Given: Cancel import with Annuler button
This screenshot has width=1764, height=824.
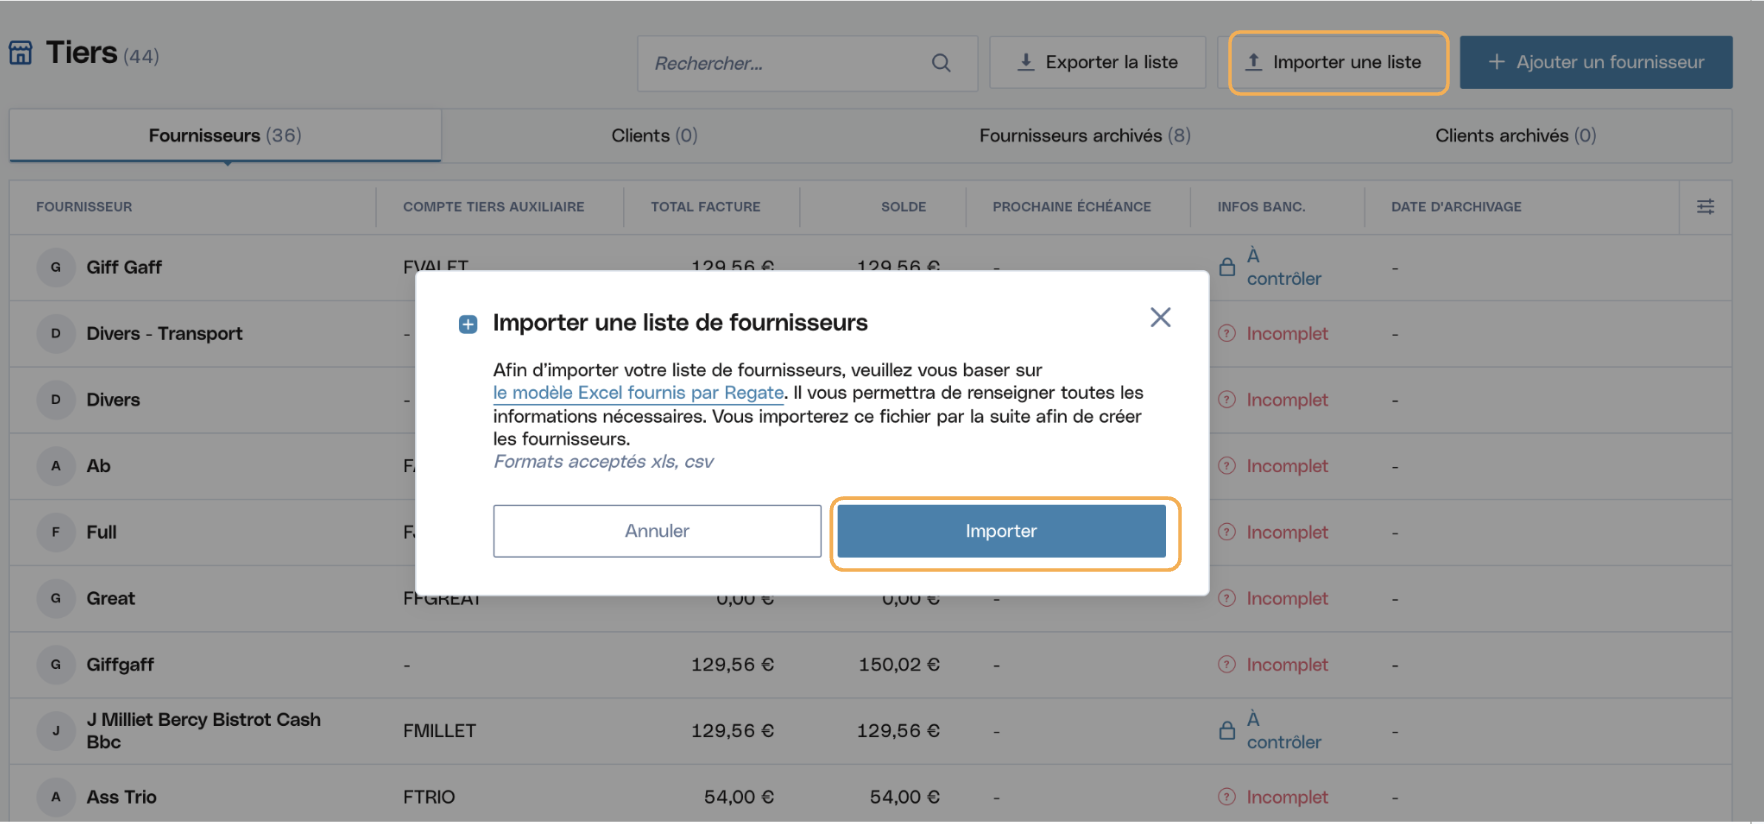Looking at the screenshot, I should point(657,531).
